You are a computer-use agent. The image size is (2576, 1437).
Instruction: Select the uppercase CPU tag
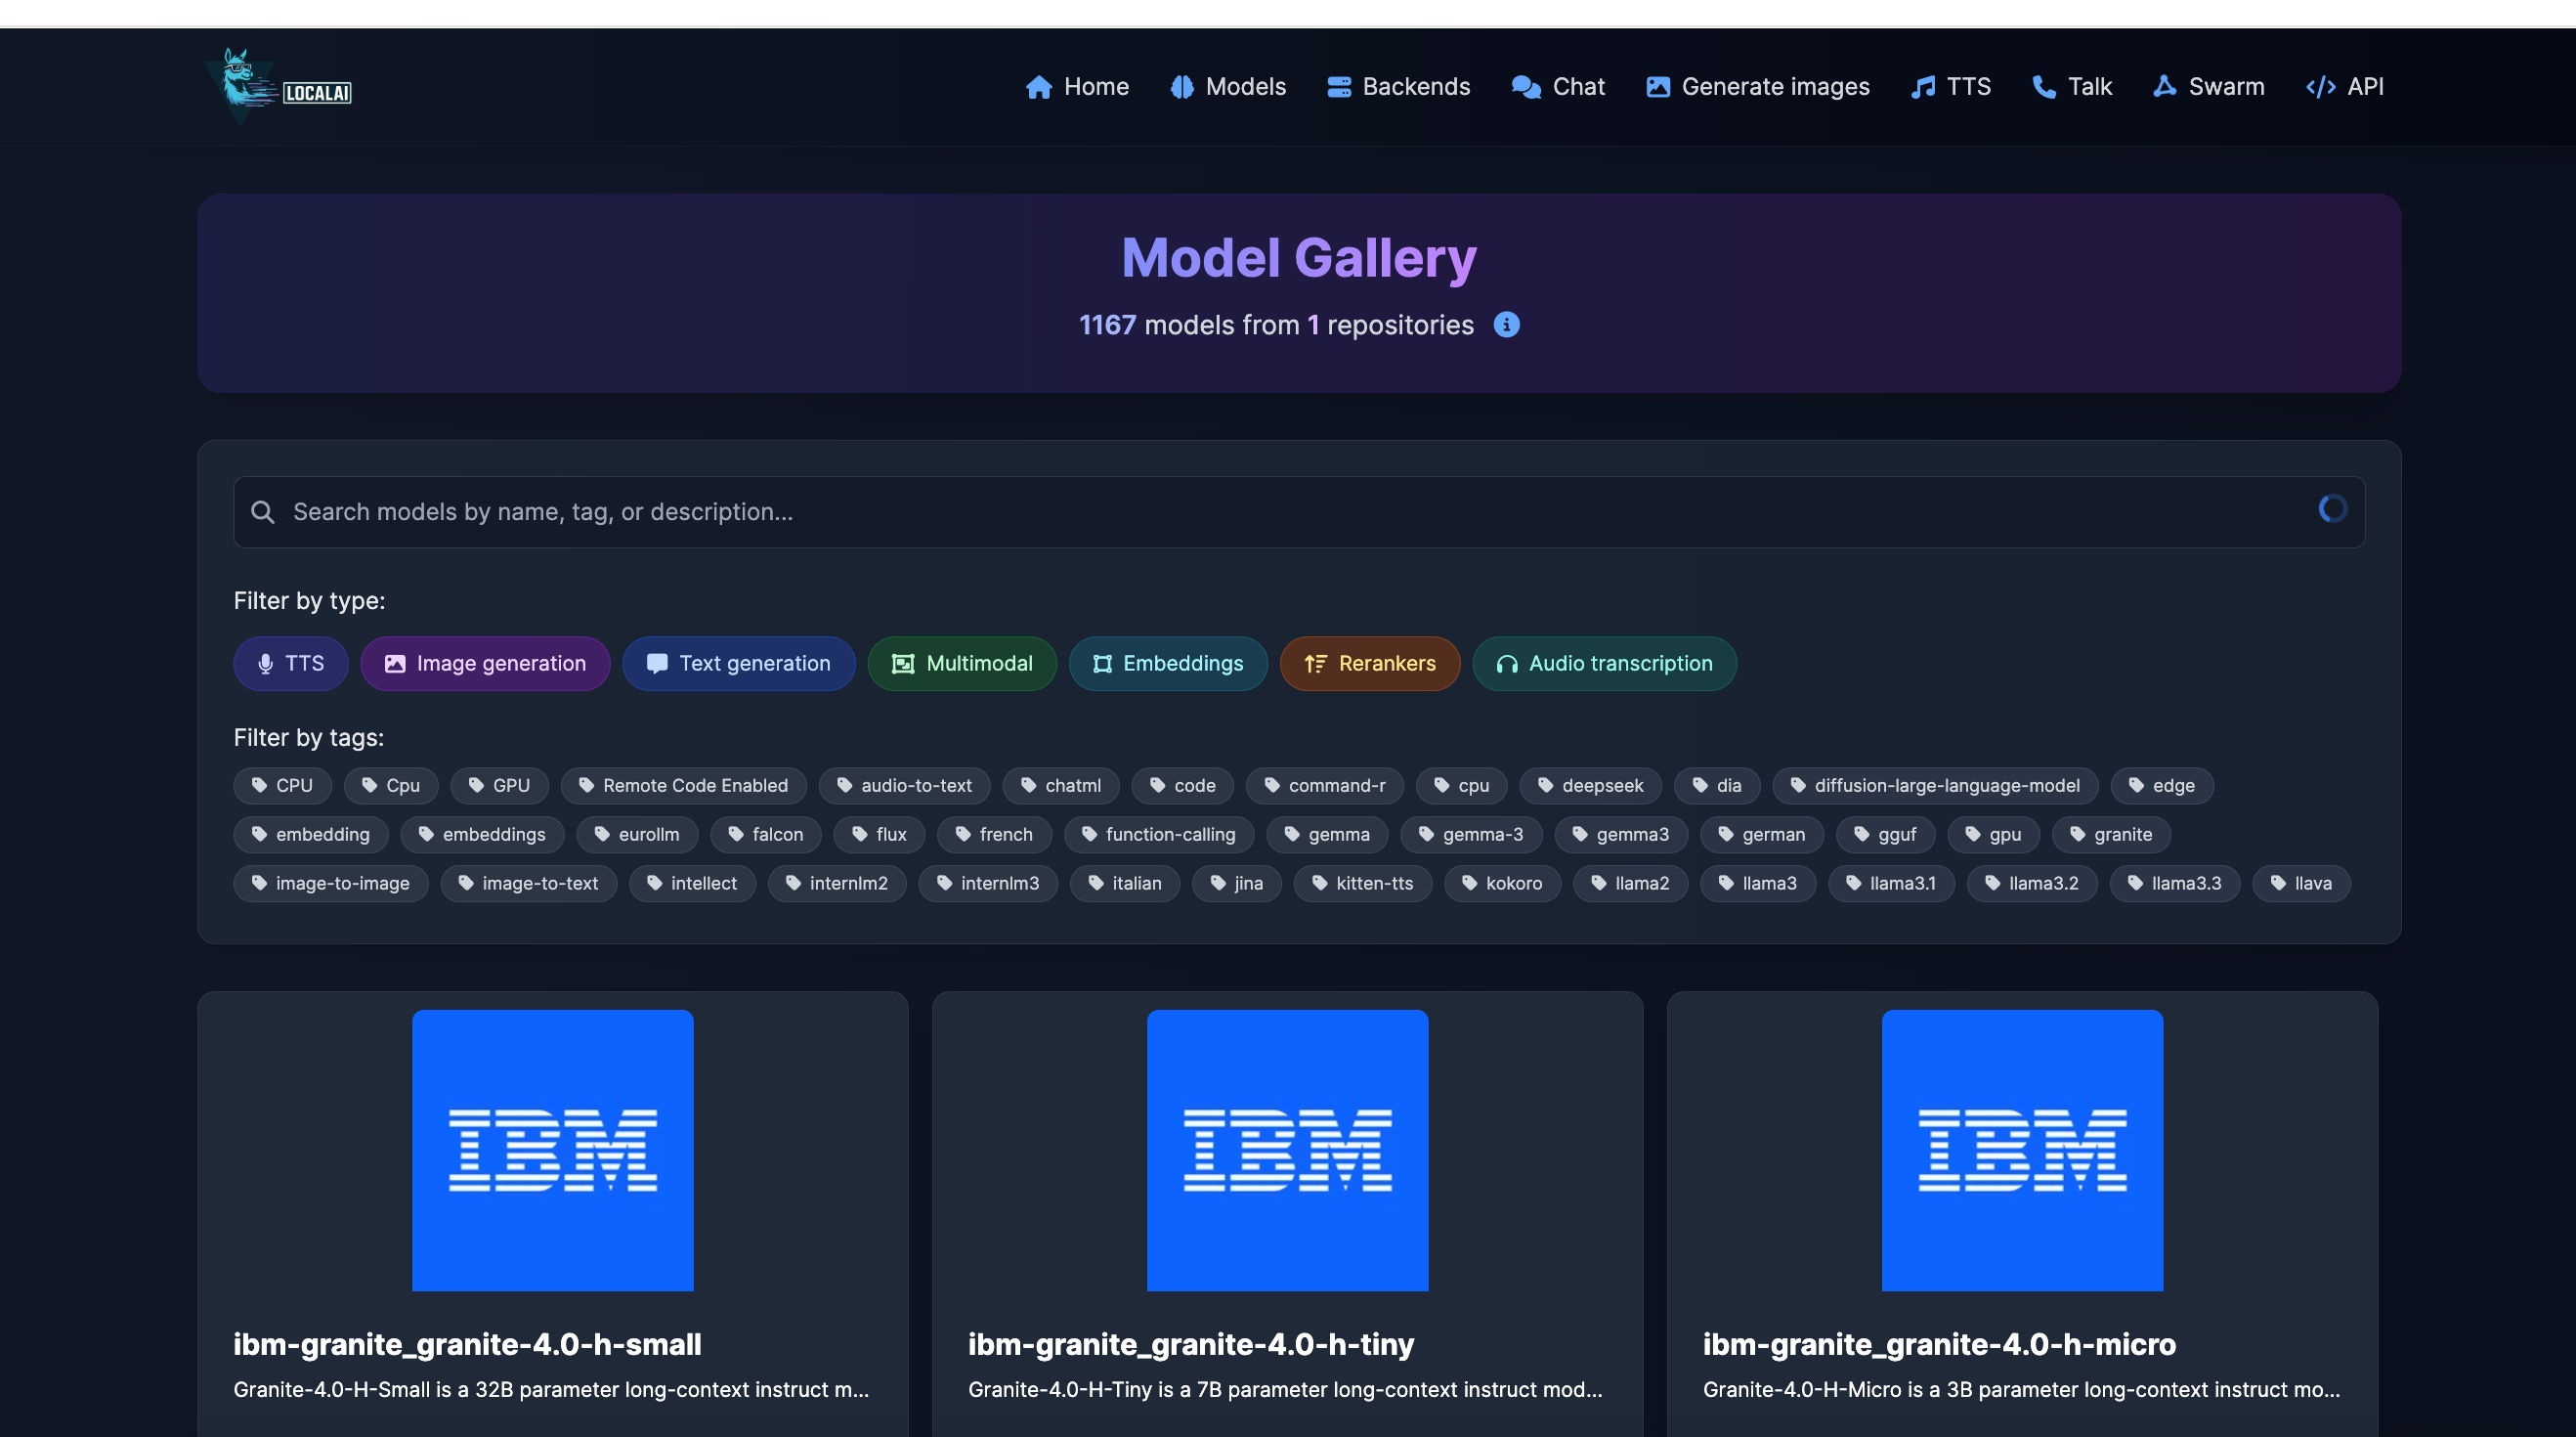pos(283,786)
